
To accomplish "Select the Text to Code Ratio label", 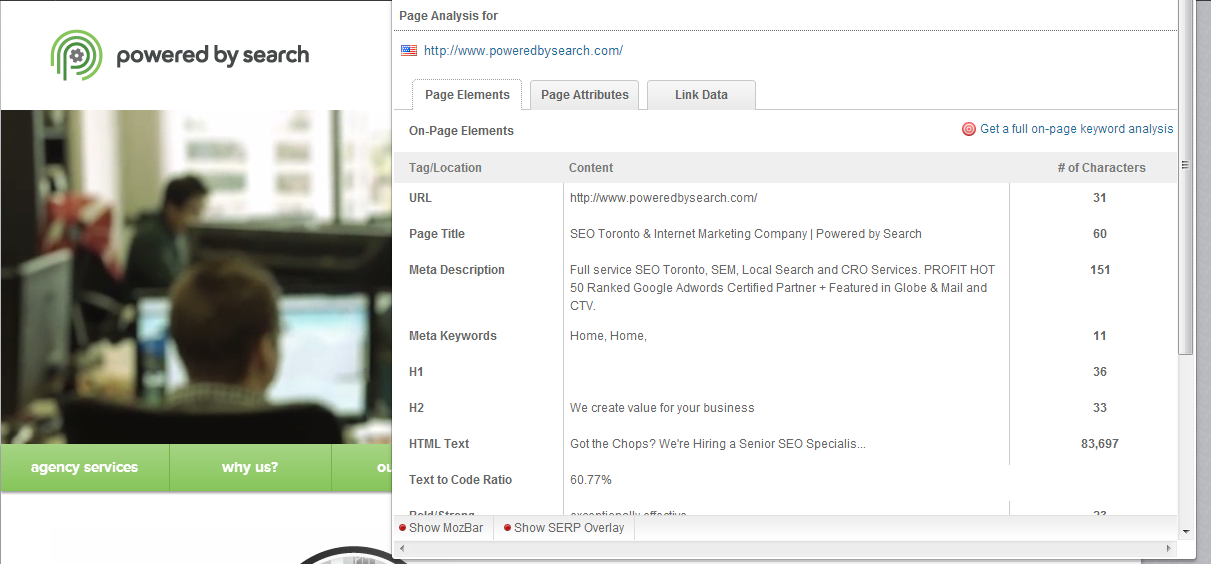I will (x=460, y=480).
